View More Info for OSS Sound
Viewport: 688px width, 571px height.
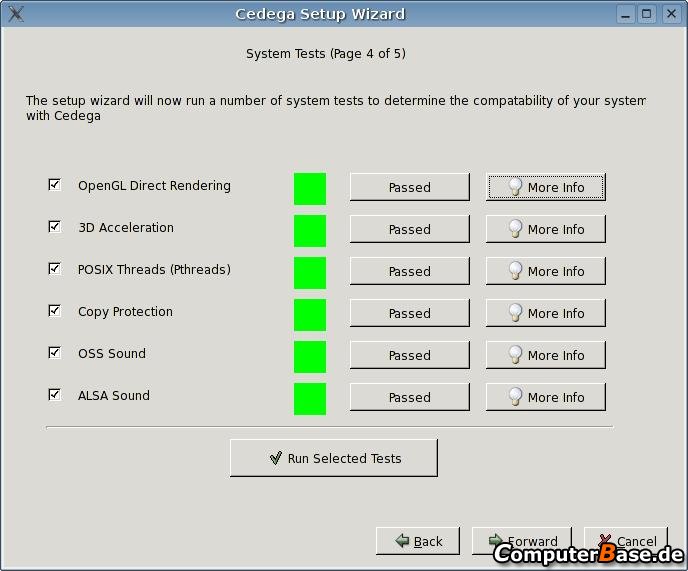(546, 355)
